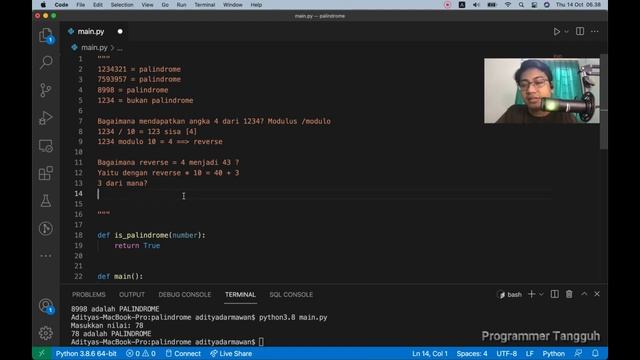
Task: Change indentation via Spaces: 4
Action: (472, 353)
